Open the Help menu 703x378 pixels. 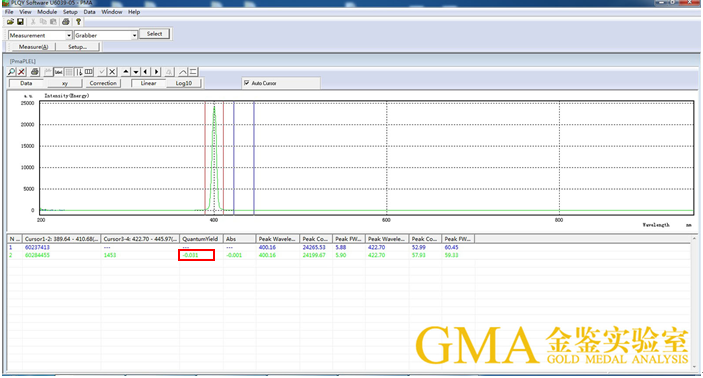[134, 12]
